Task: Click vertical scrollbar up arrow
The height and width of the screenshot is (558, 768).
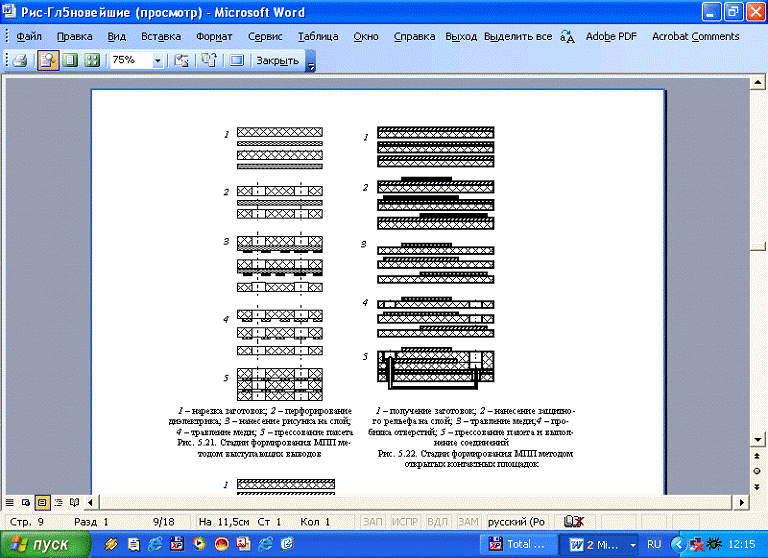Action: (758, 82)
